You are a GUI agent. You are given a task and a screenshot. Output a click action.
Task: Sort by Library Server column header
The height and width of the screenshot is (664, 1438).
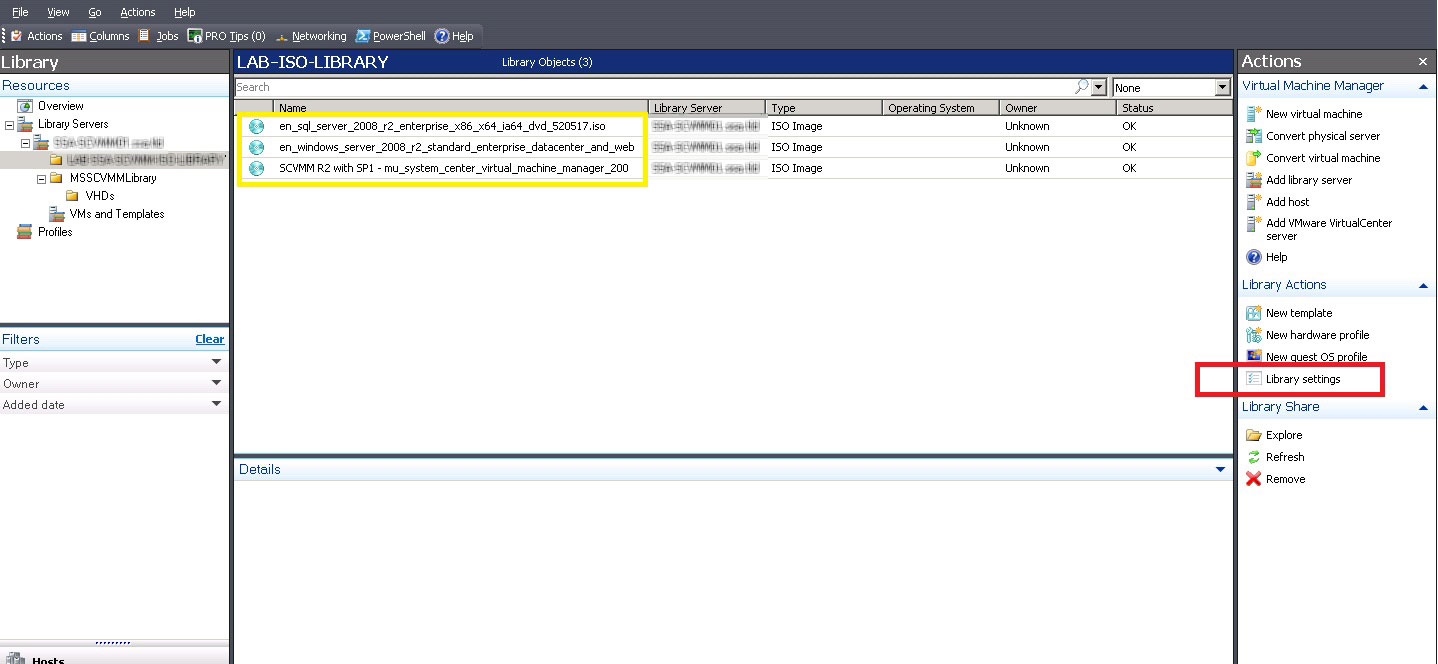pyautogui.click(x=707, y=108)
